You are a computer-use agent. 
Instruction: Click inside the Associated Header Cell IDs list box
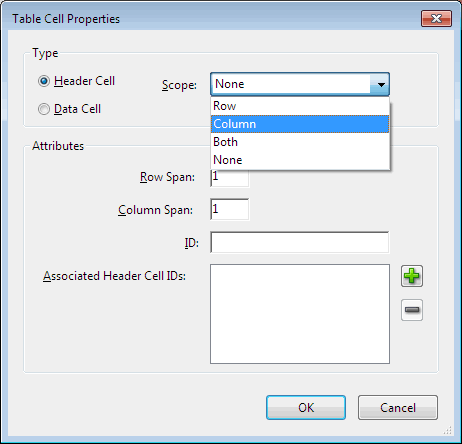tap(300, 314)
